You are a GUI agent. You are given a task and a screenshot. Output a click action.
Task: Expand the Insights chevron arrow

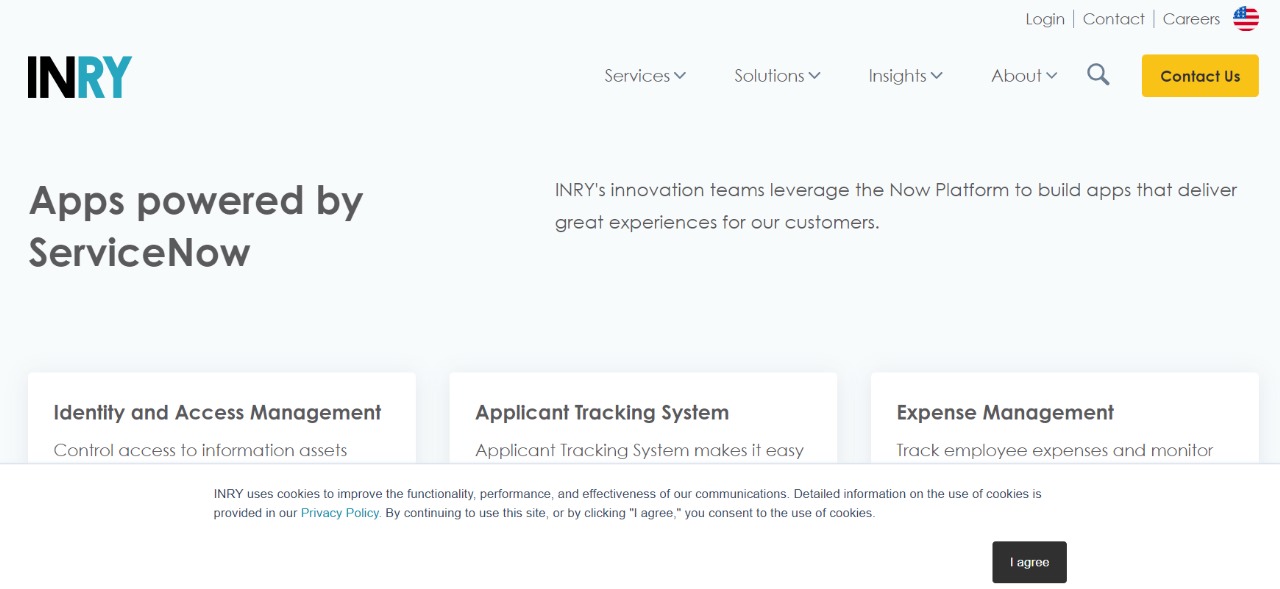click(x=937, y=76)
